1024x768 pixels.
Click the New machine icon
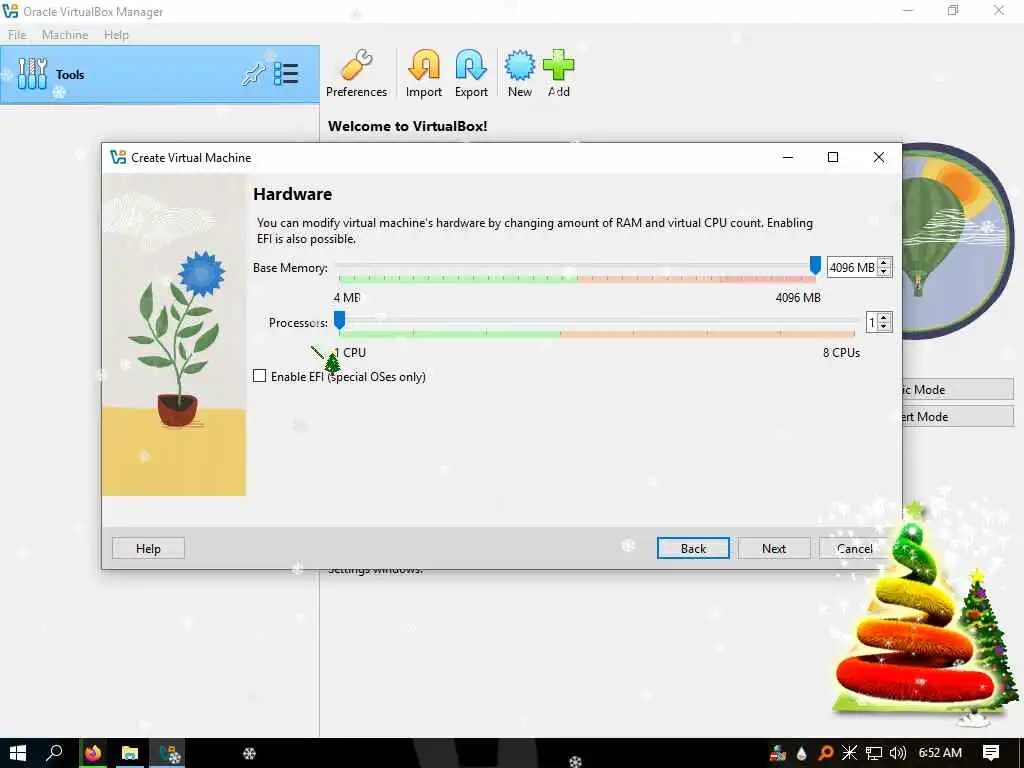click(x=520, y=73)
